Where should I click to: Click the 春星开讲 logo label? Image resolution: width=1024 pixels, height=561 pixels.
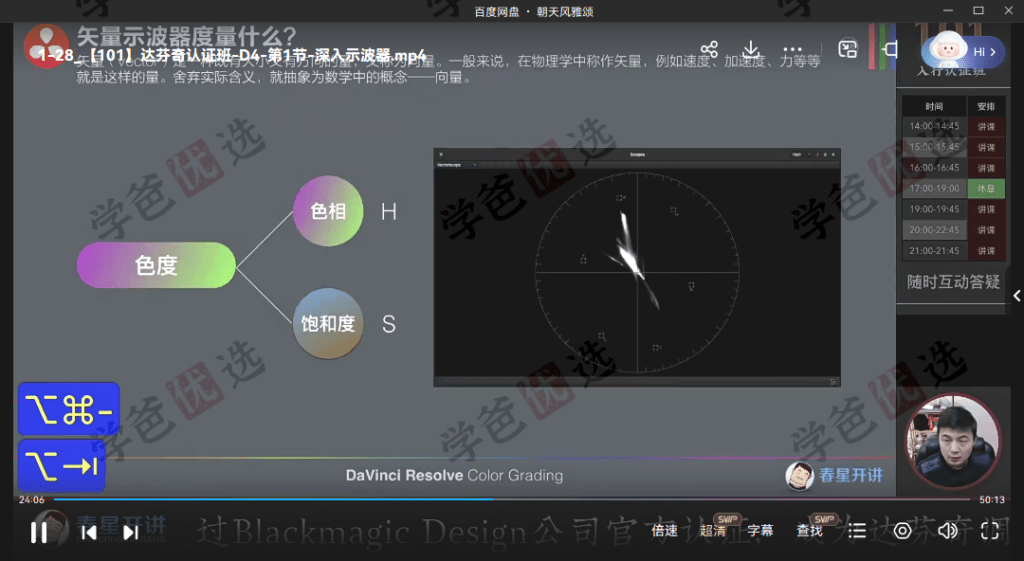[x=834, y=475]
